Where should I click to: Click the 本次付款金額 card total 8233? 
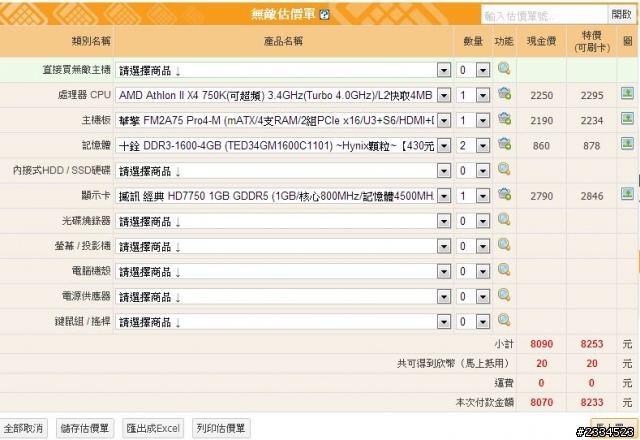click(x=592, y=402)
